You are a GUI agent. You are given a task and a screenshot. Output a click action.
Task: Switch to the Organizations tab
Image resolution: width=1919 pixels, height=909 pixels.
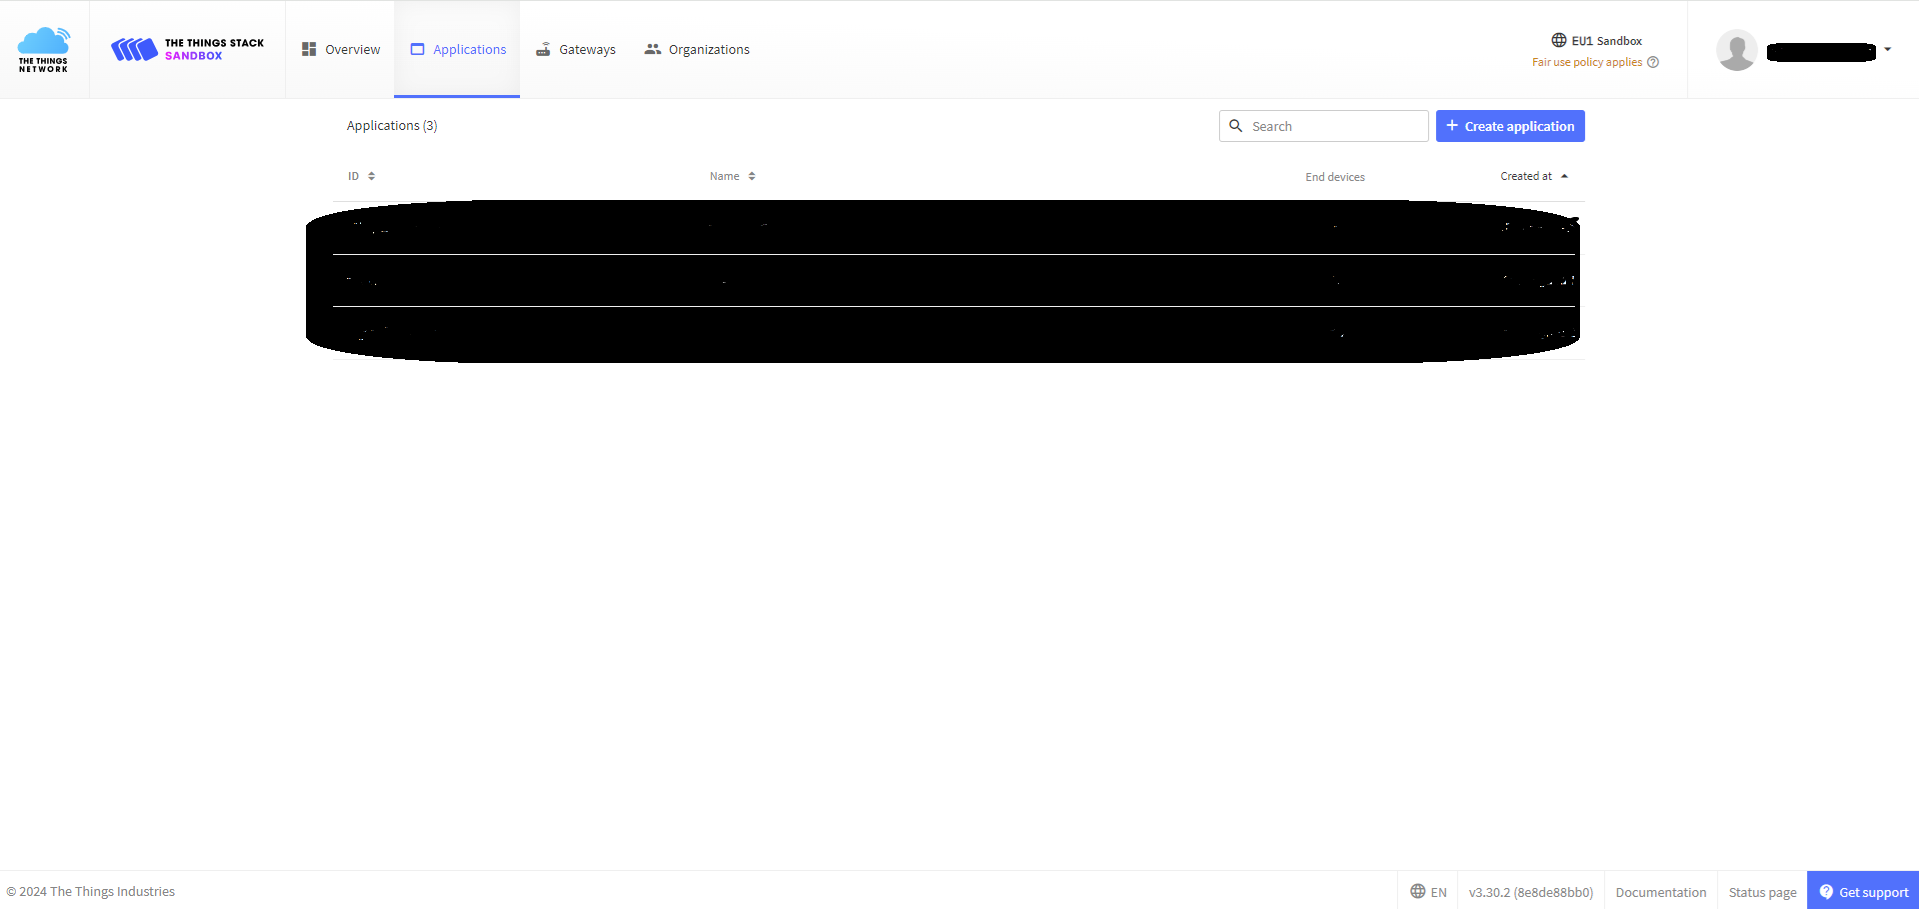tap(696, 50)
